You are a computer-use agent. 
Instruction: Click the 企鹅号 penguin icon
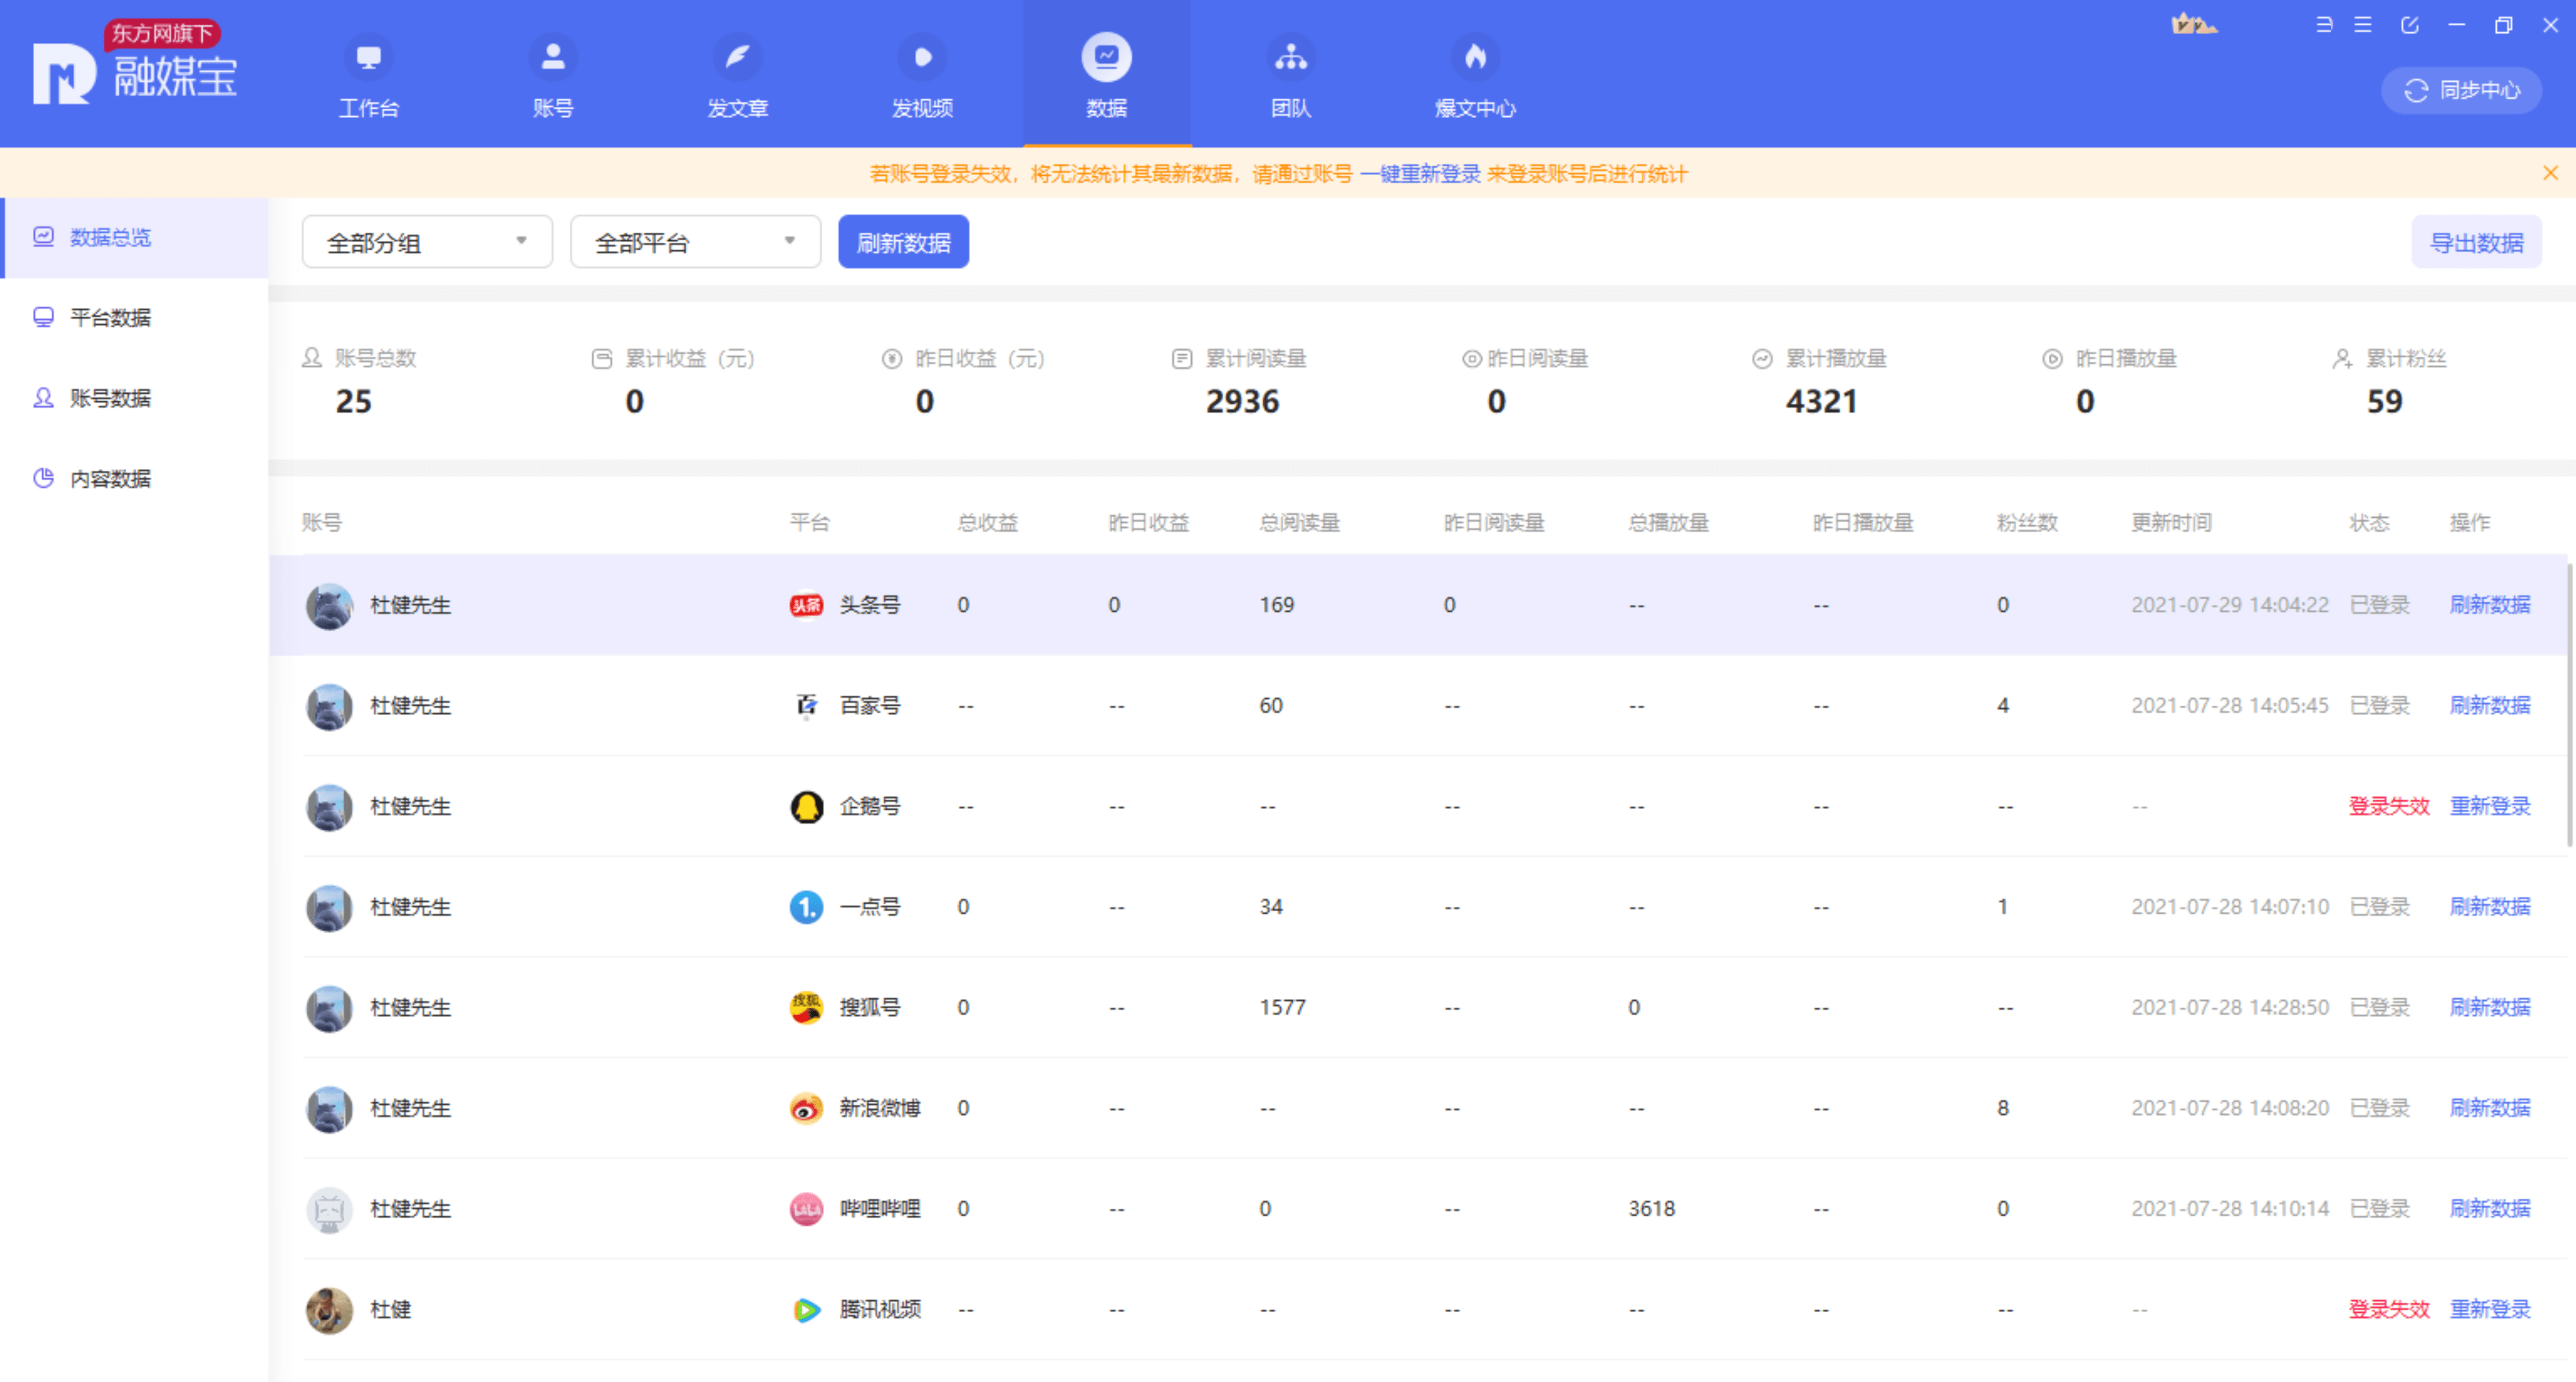(x=806, y=806)
